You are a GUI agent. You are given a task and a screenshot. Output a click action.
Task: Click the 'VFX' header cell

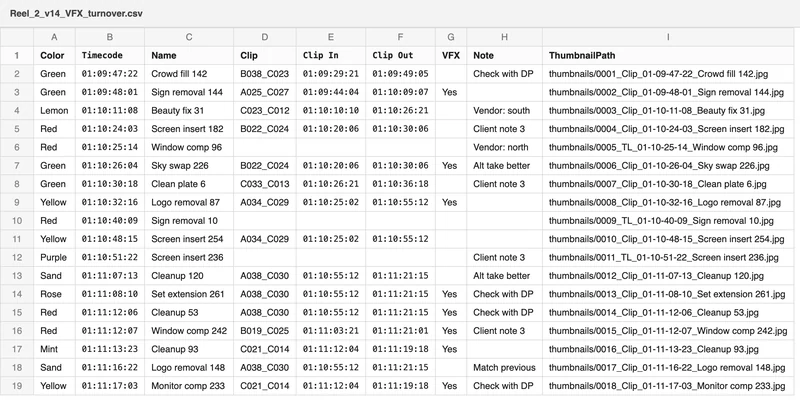pos(451,56)
